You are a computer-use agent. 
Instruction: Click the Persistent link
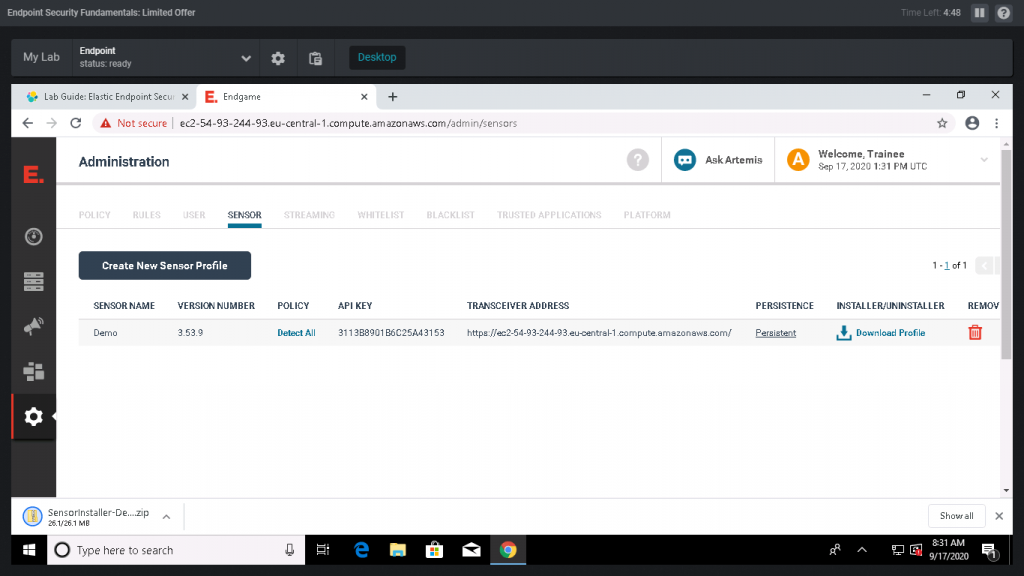[776, 333]
